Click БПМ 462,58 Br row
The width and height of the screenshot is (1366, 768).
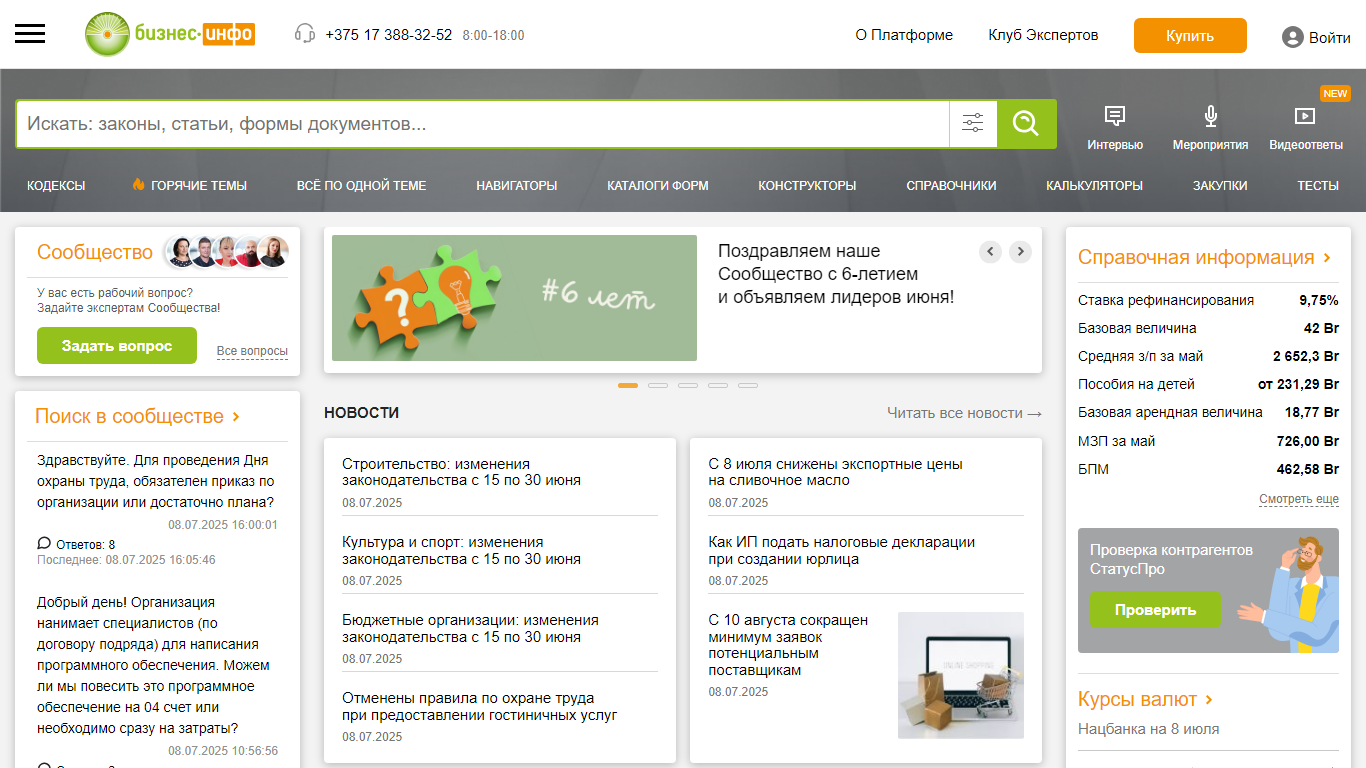(x=1208, y=469)
